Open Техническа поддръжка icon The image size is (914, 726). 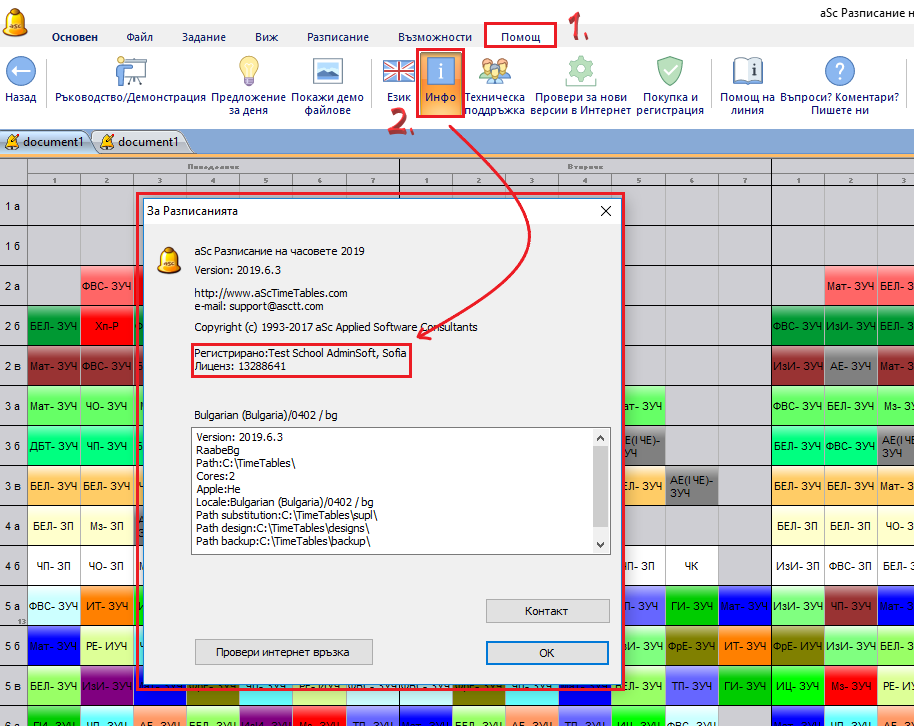494,72
